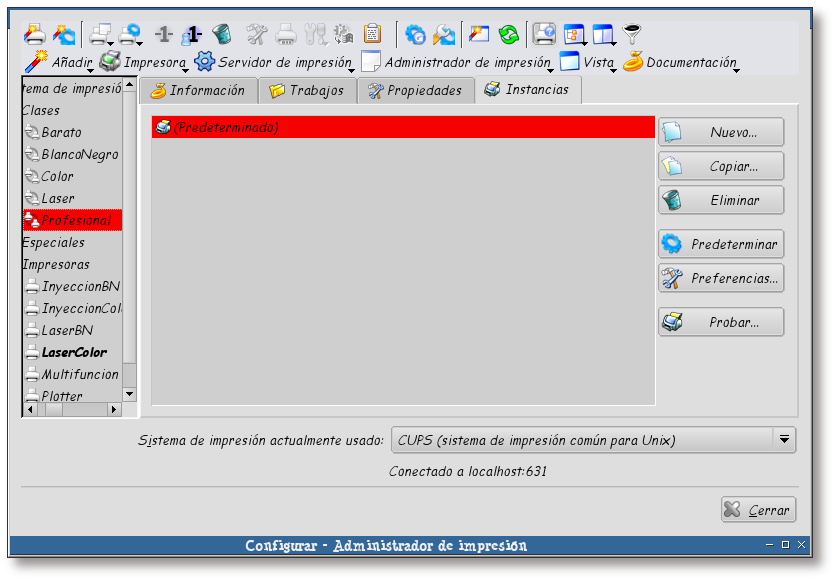Open printer tools with the wrench icon
The width and height of the screenshot is (836, 581).
(x=255, y=33)
